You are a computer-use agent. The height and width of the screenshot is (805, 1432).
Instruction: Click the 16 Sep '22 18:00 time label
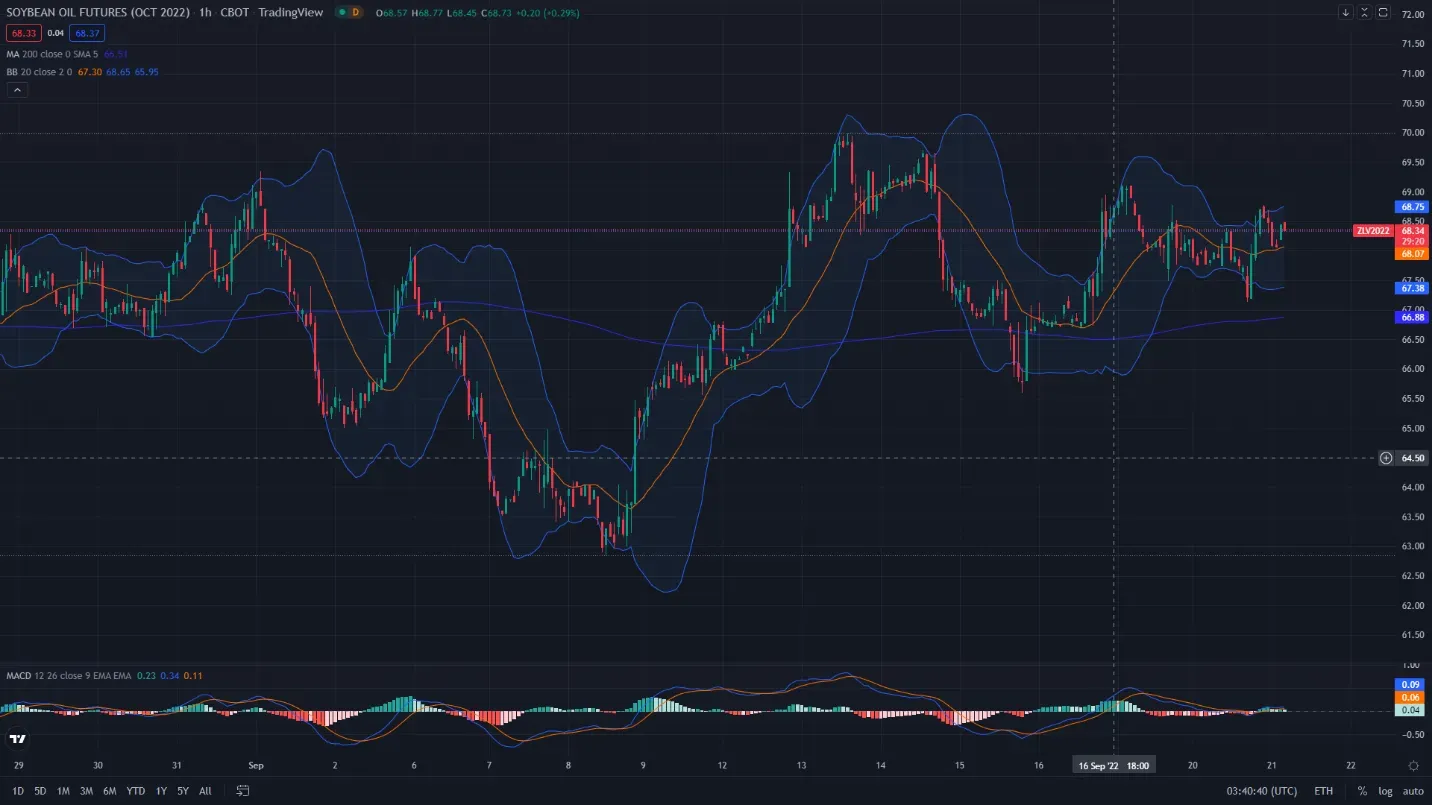point(1113,765)
